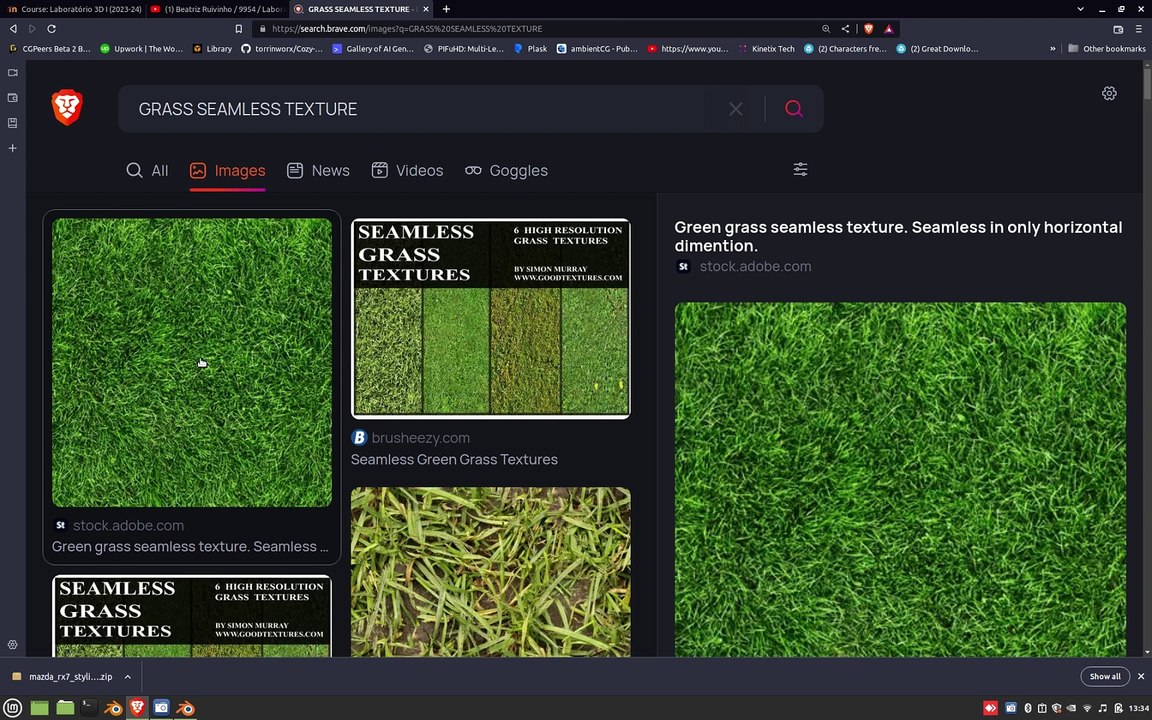Viewport: 1152px width, 720px height.
Task: Expand download options for mazda_rx7 zip
Action: pos(128,677)
